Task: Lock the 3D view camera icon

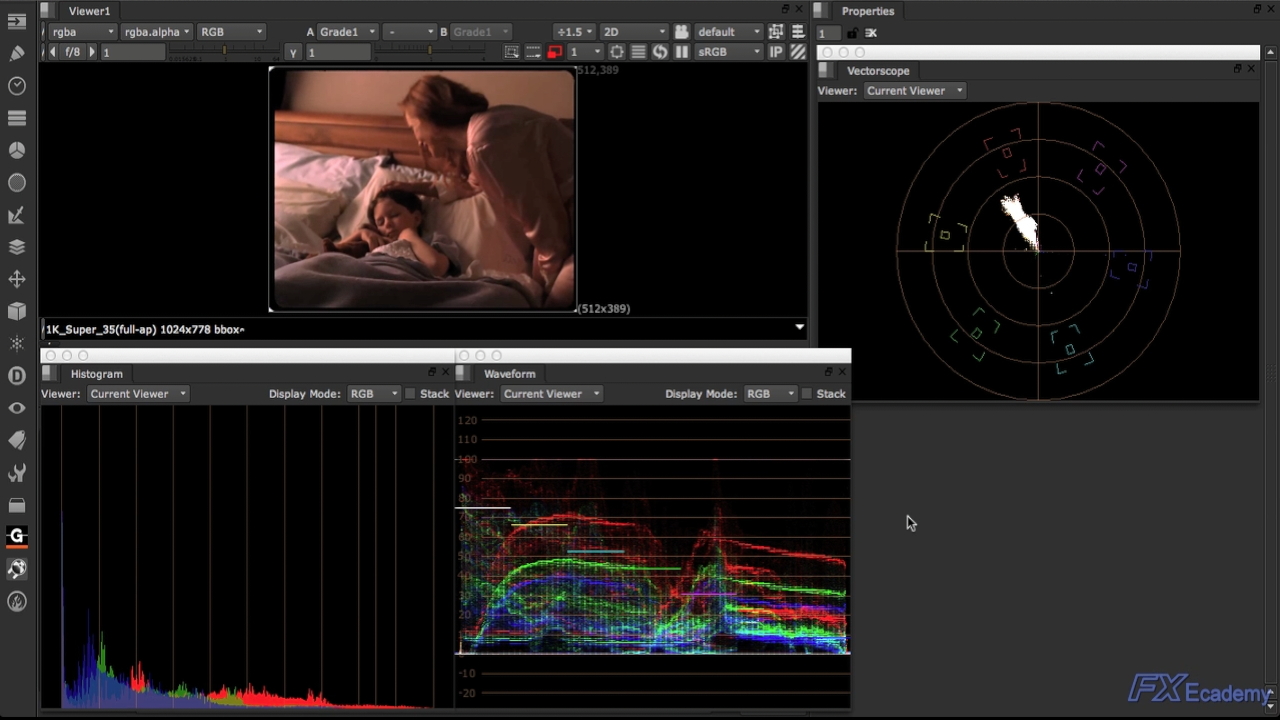Action: 682,32
